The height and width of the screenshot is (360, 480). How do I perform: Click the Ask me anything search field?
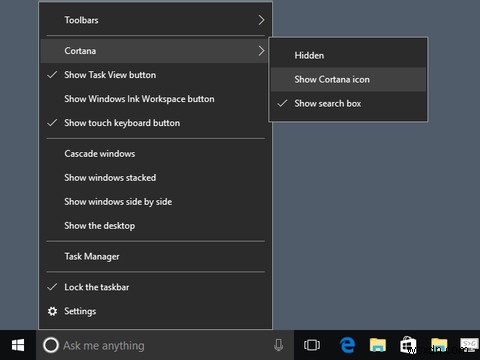tap(165, 345)
